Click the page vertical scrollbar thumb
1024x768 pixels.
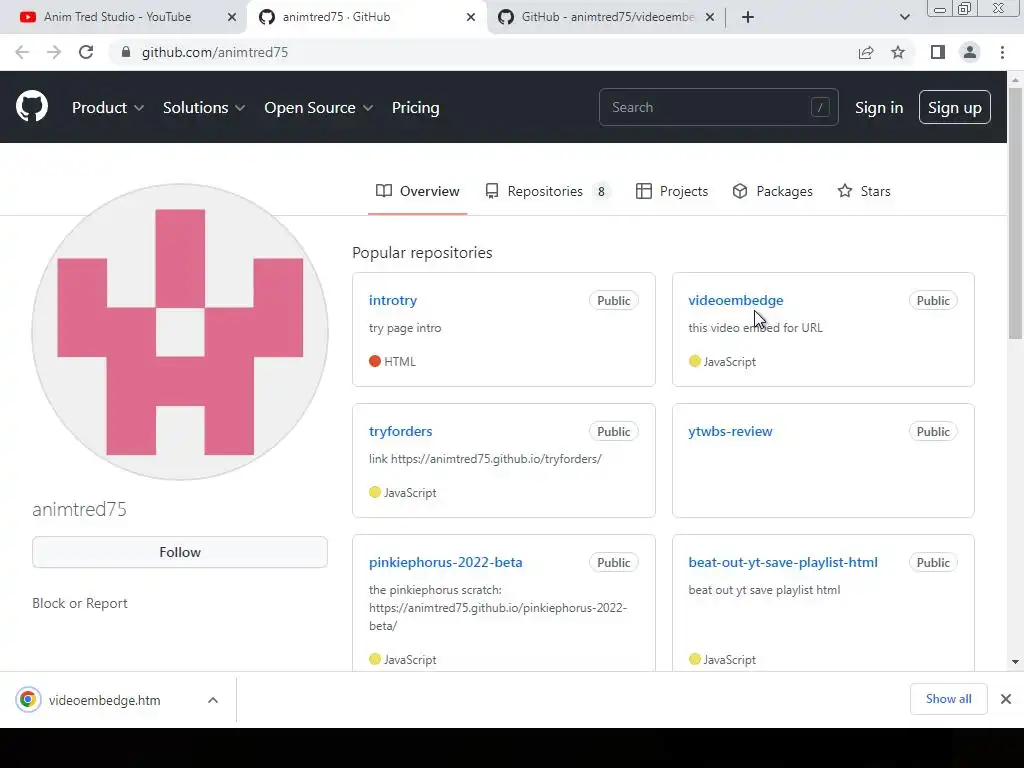click(x=1015, y=212)
